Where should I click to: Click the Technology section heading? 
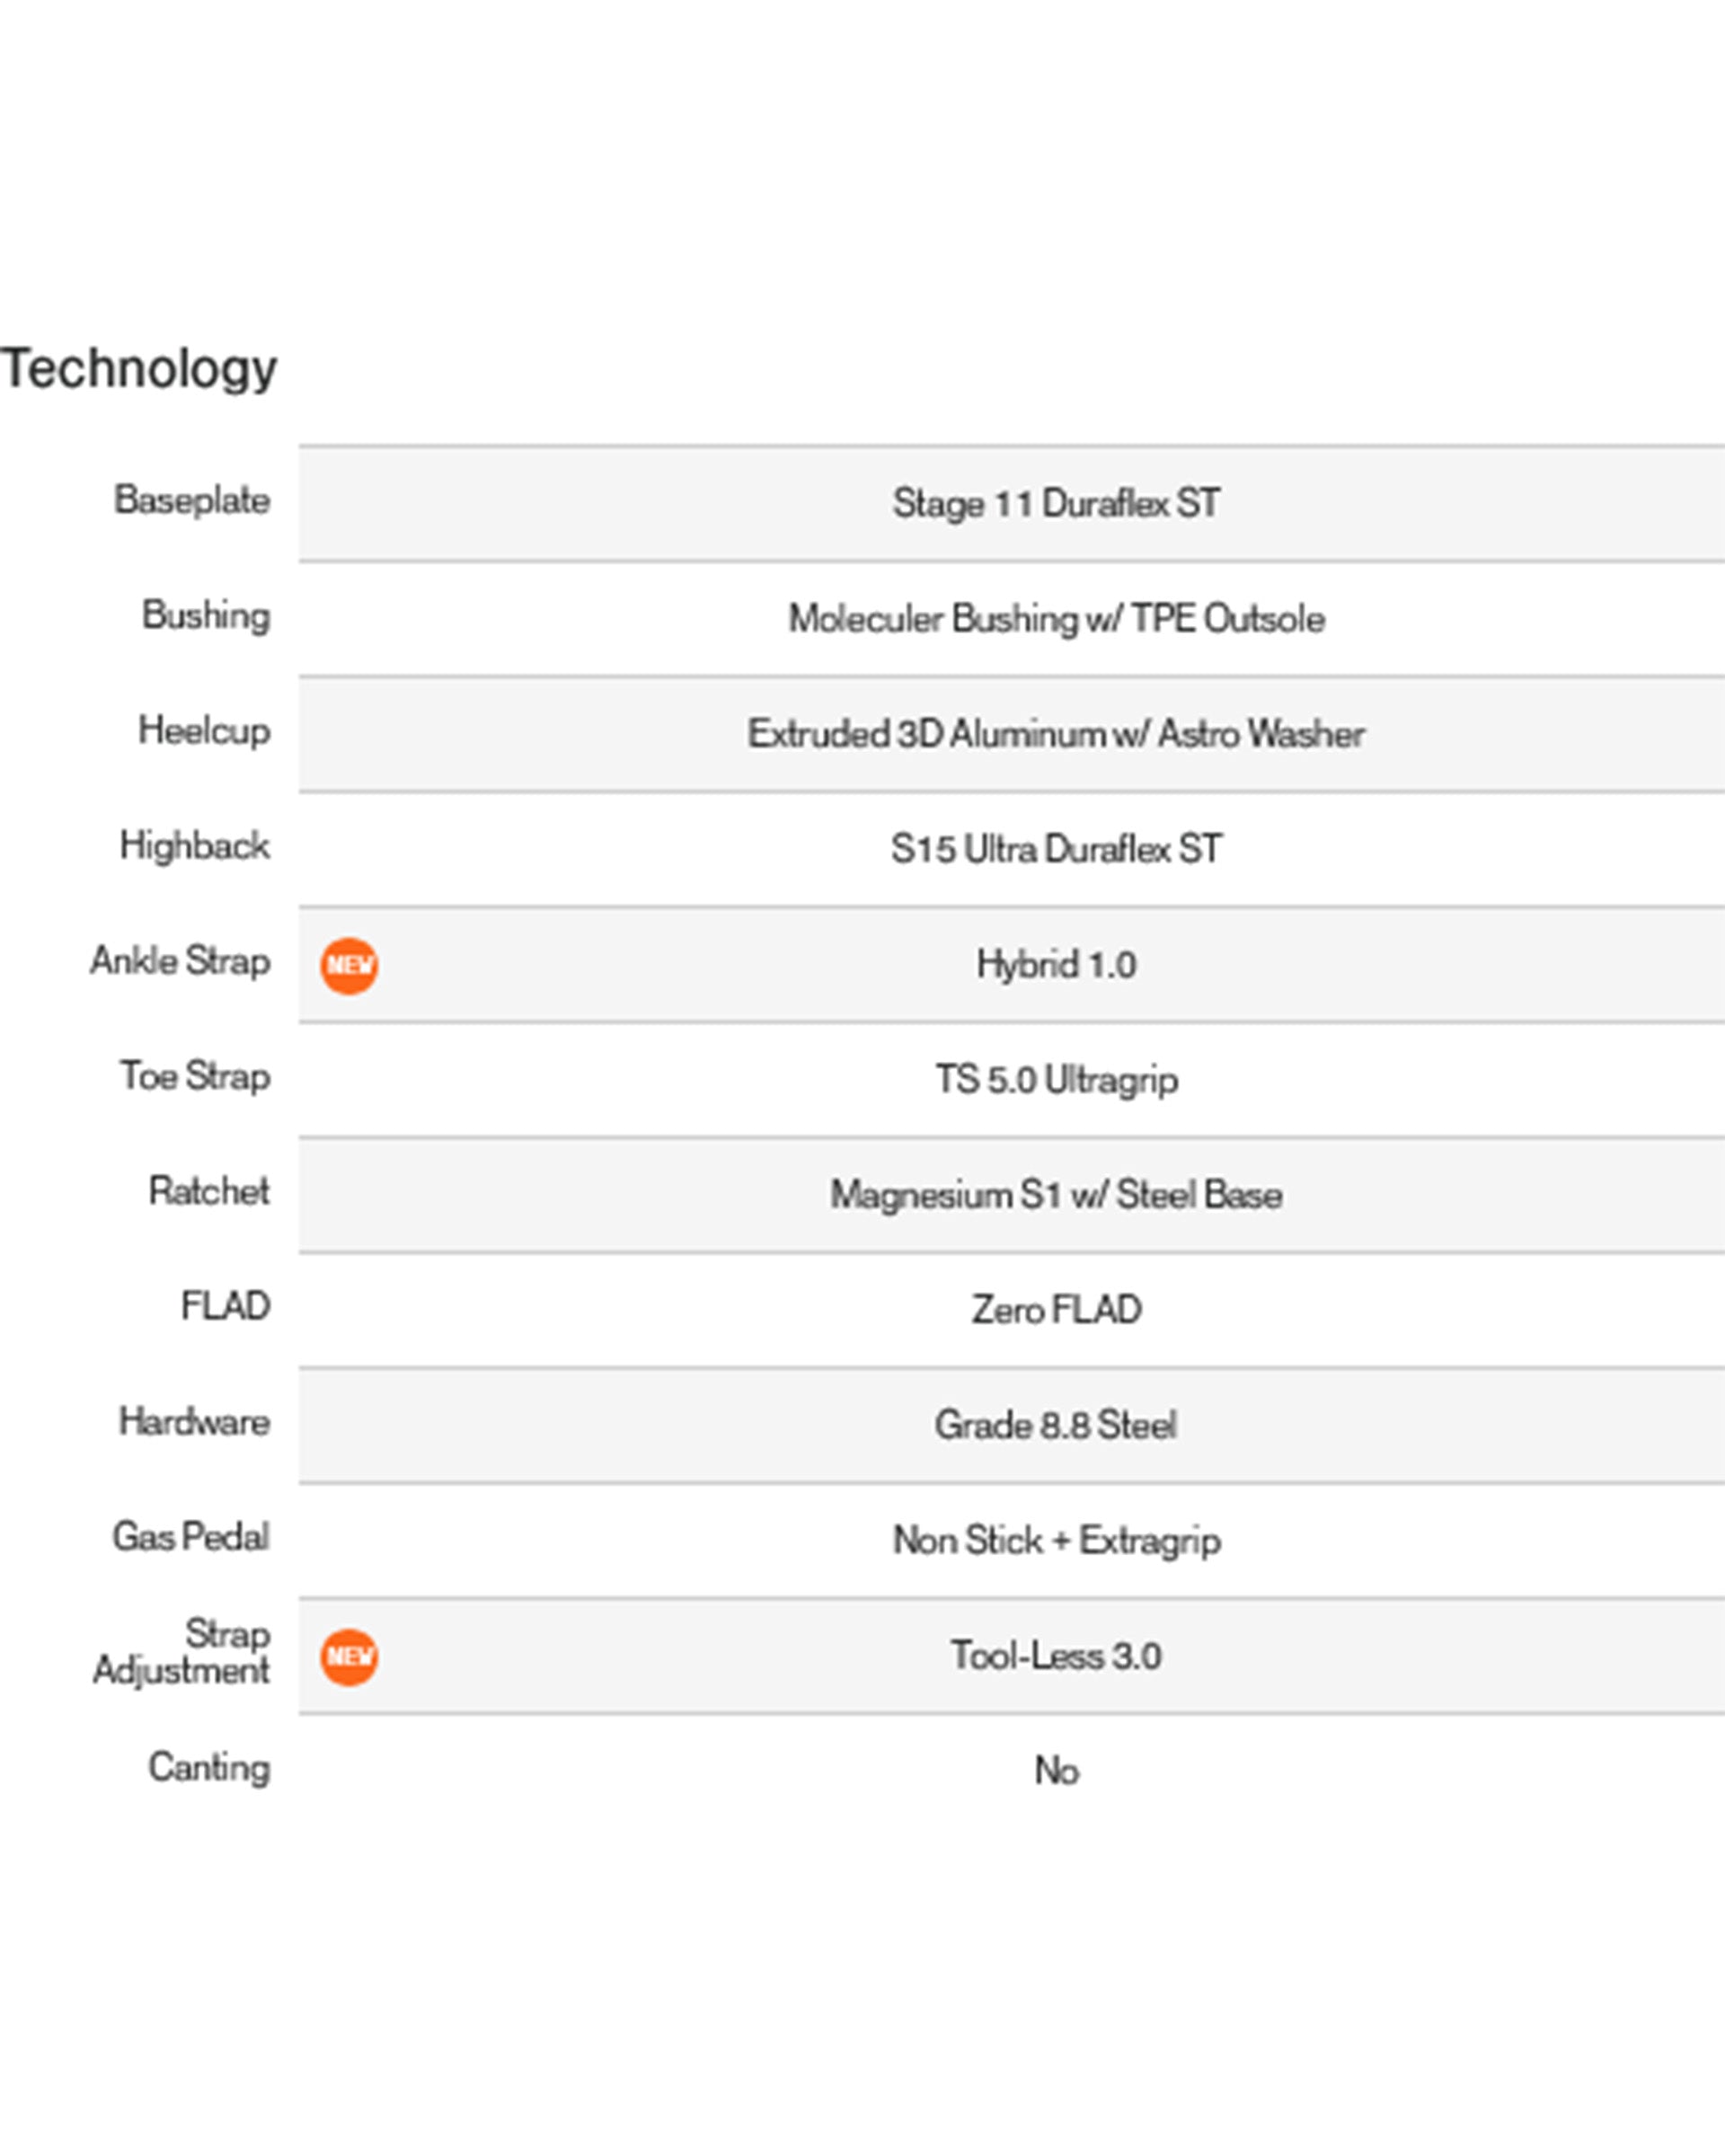[139, 368]
